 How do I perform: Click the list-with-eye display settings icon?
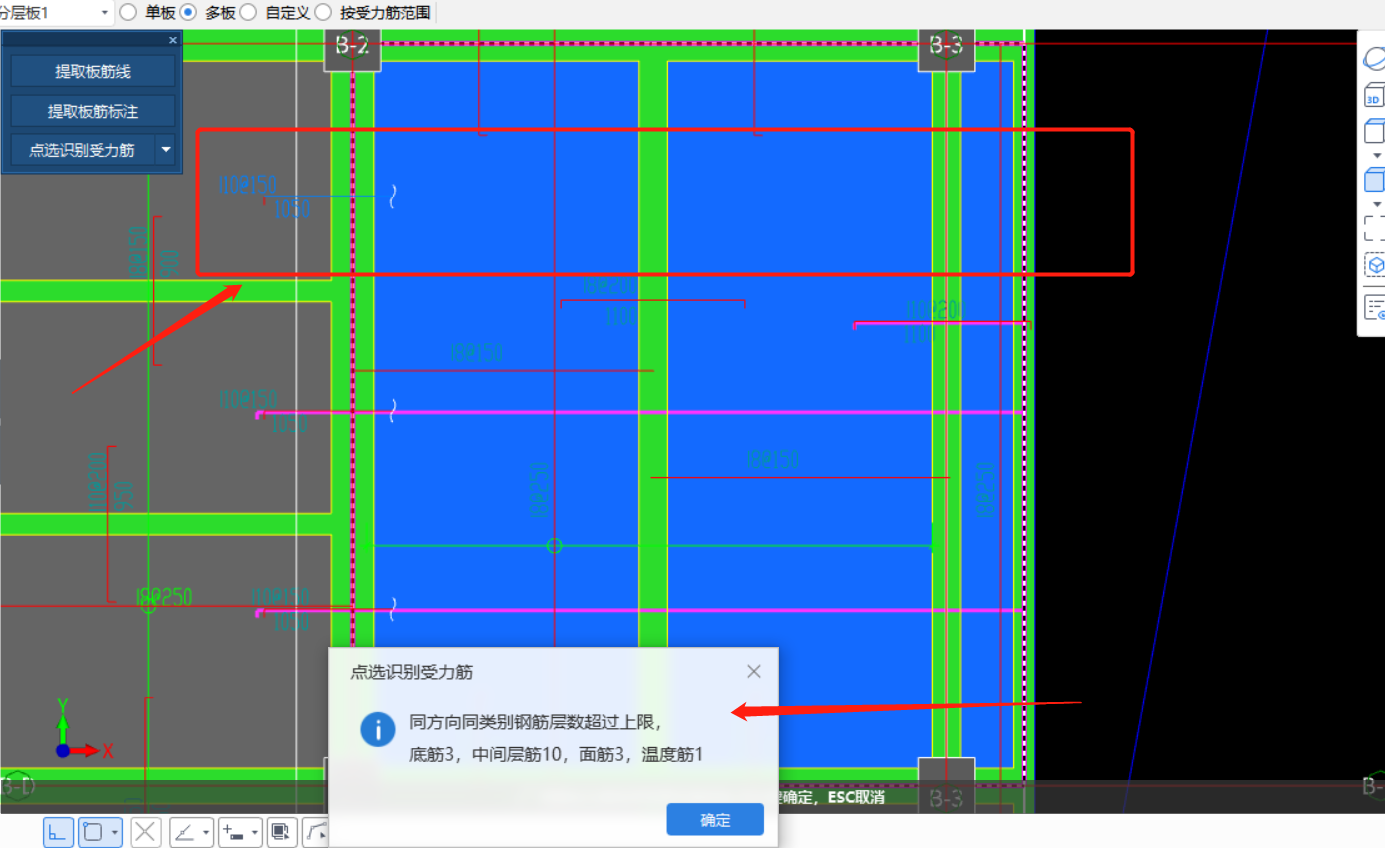(x=1375, y=308)
